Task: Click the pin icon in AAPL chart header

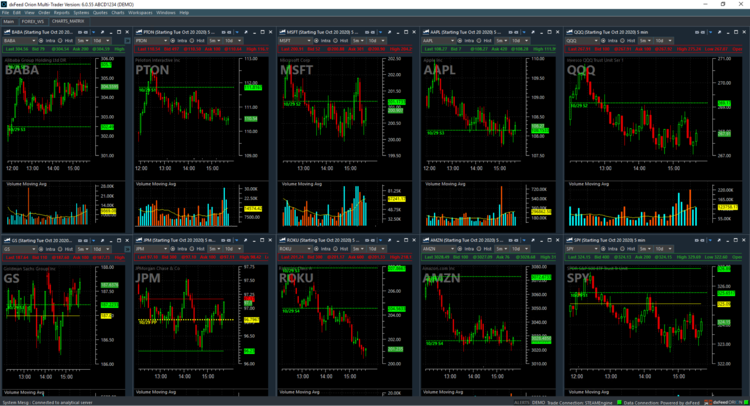Action: pos(532,32)
